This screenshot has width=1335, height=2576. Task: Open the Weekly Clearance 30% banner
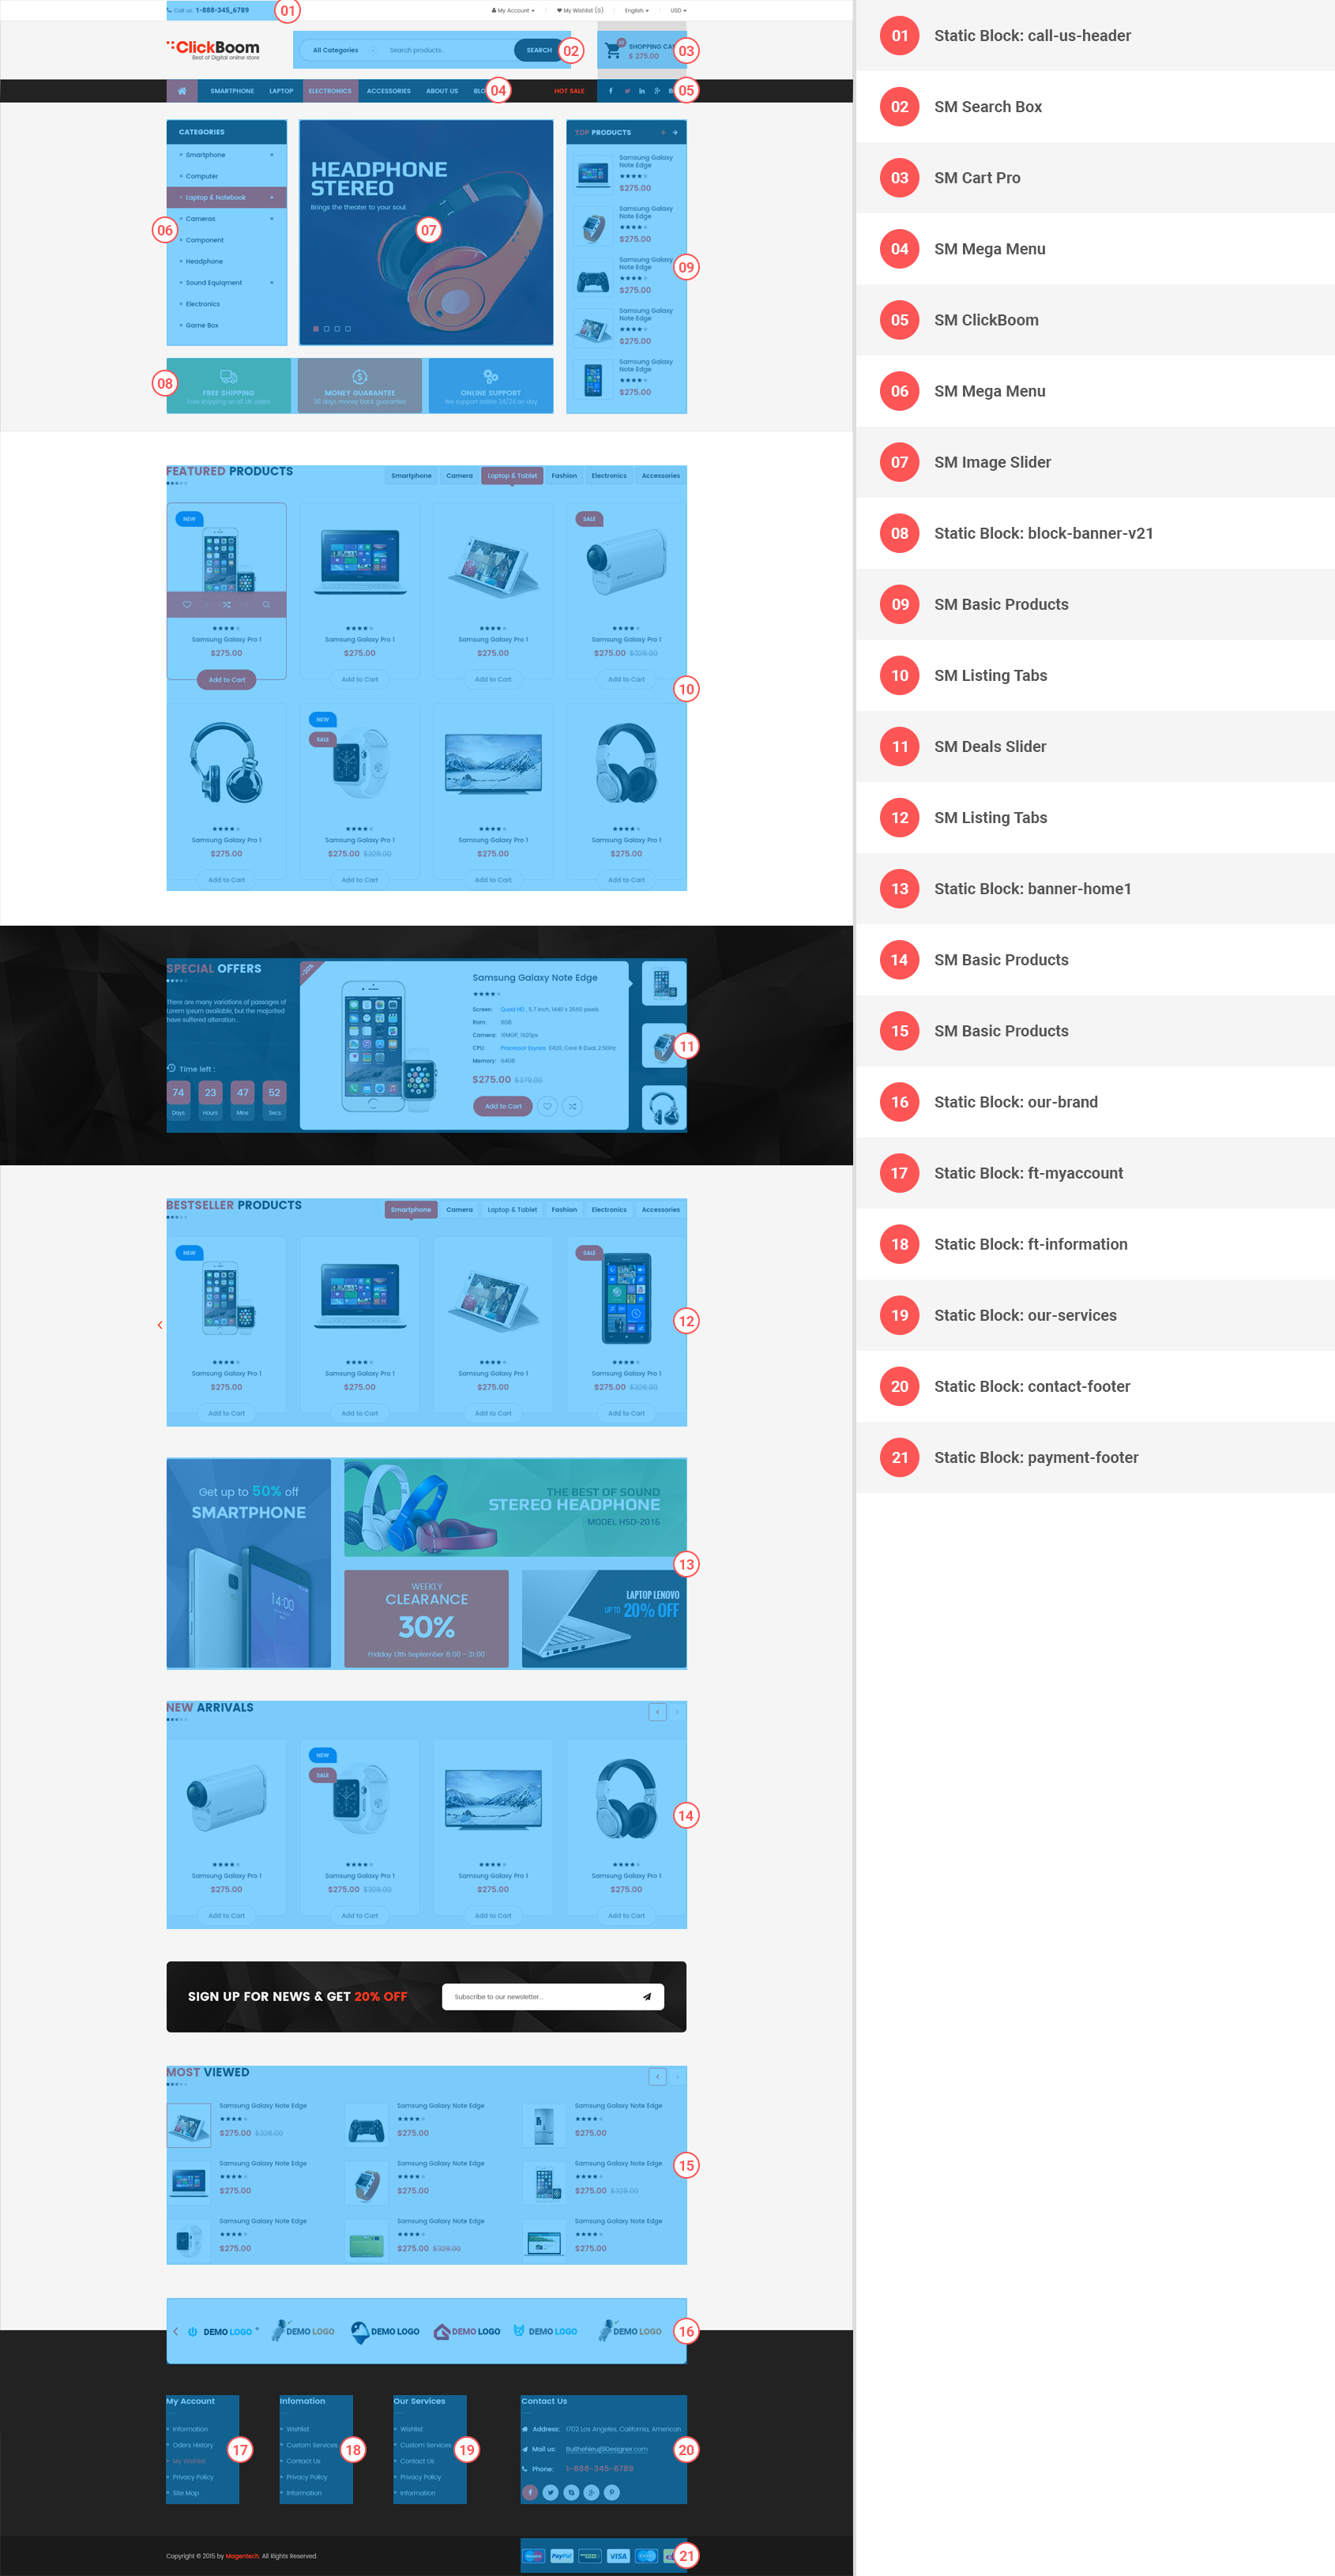coord(426,1618)
